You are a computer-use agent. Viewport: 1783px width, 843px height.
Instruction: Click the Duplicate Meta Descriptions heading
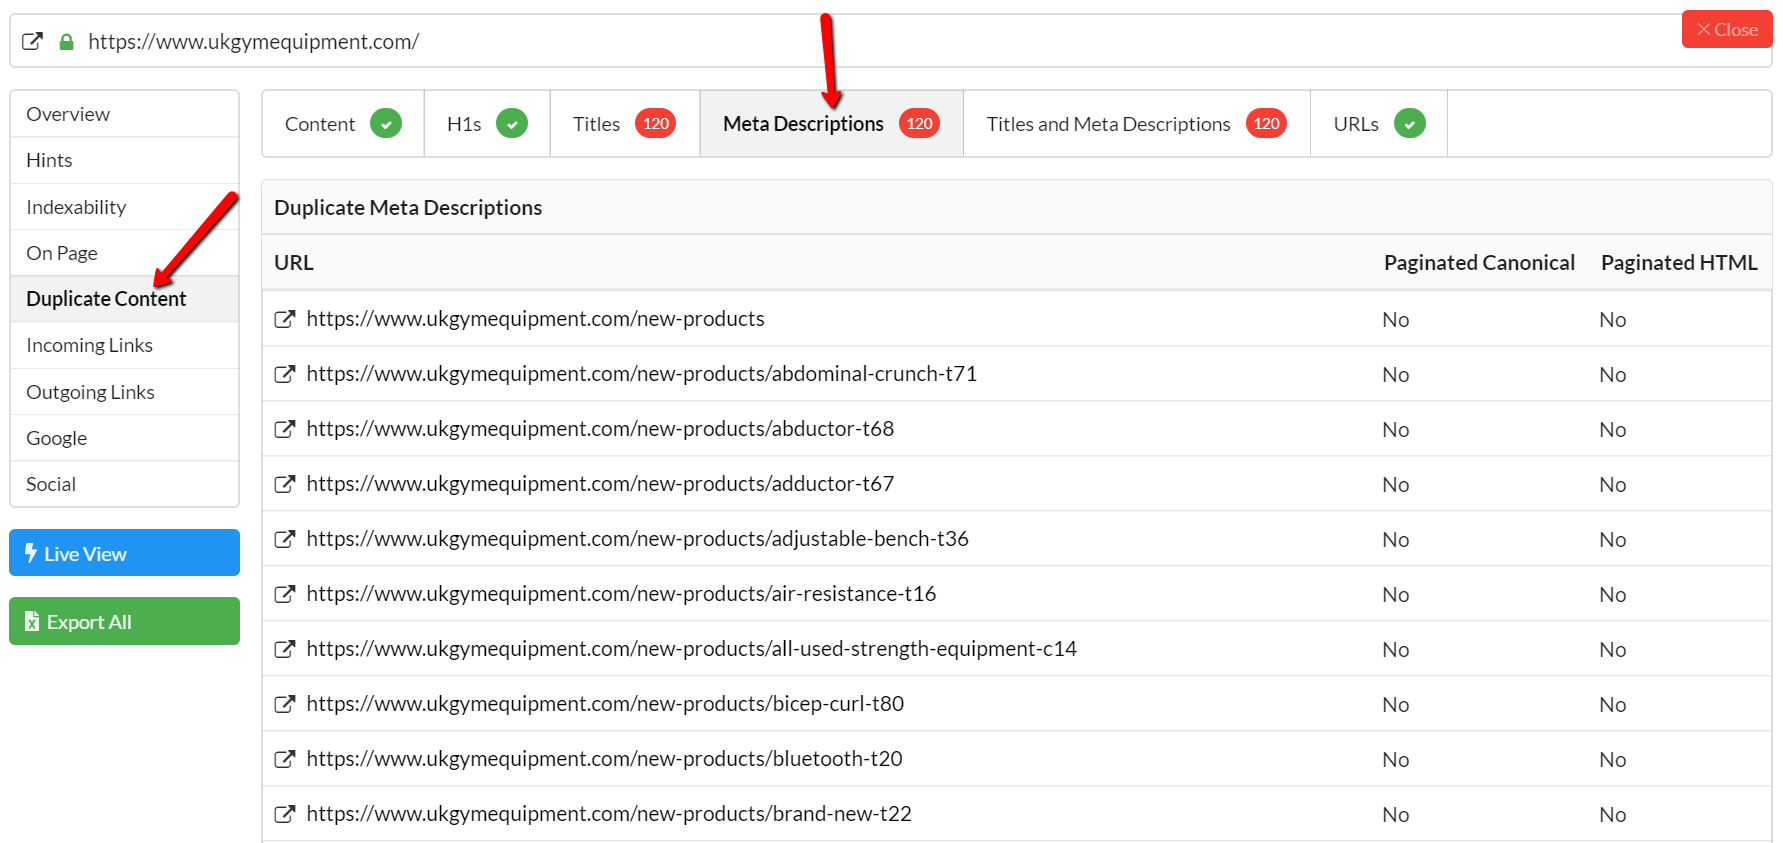click(x=408, y=208)
